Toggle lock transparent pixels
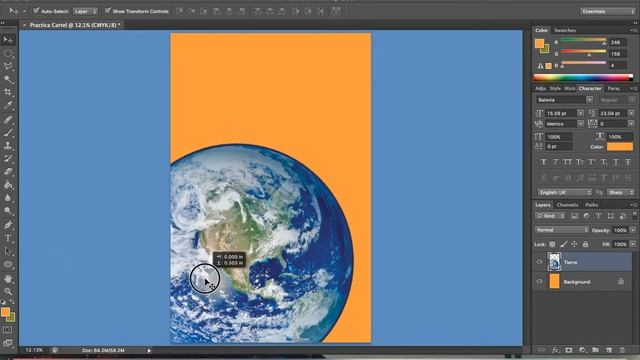The height and width of the screenshot is (360, 640). coord(552,244)
